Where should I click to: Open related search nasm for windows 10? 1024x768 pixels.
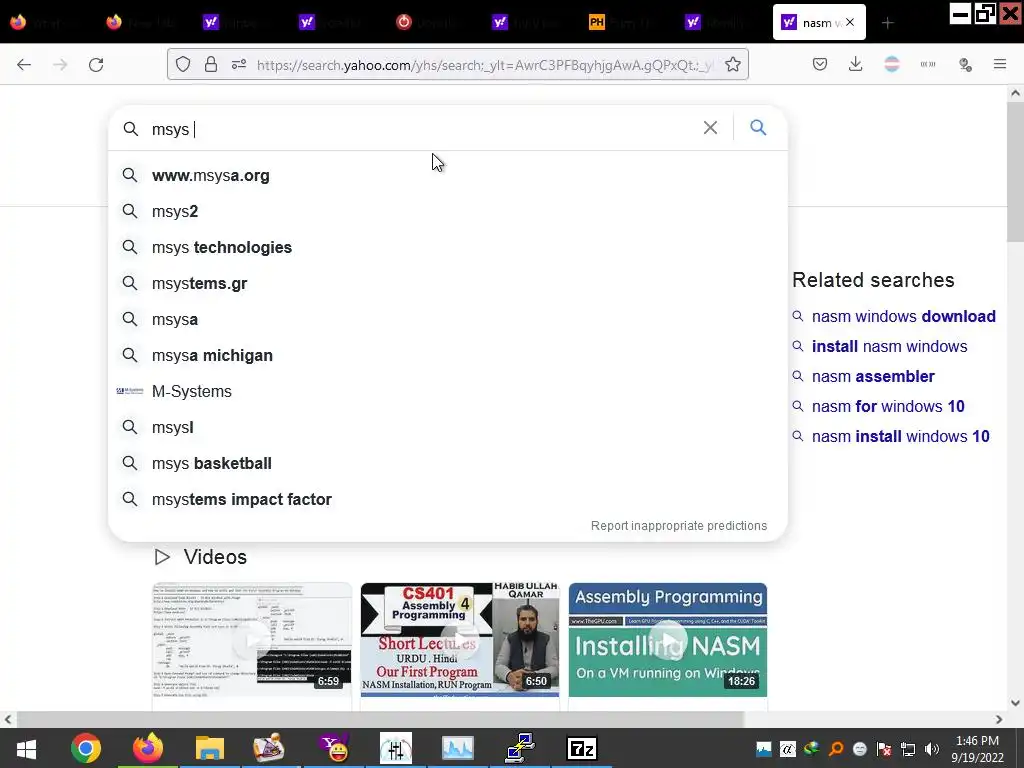(888, 406)
